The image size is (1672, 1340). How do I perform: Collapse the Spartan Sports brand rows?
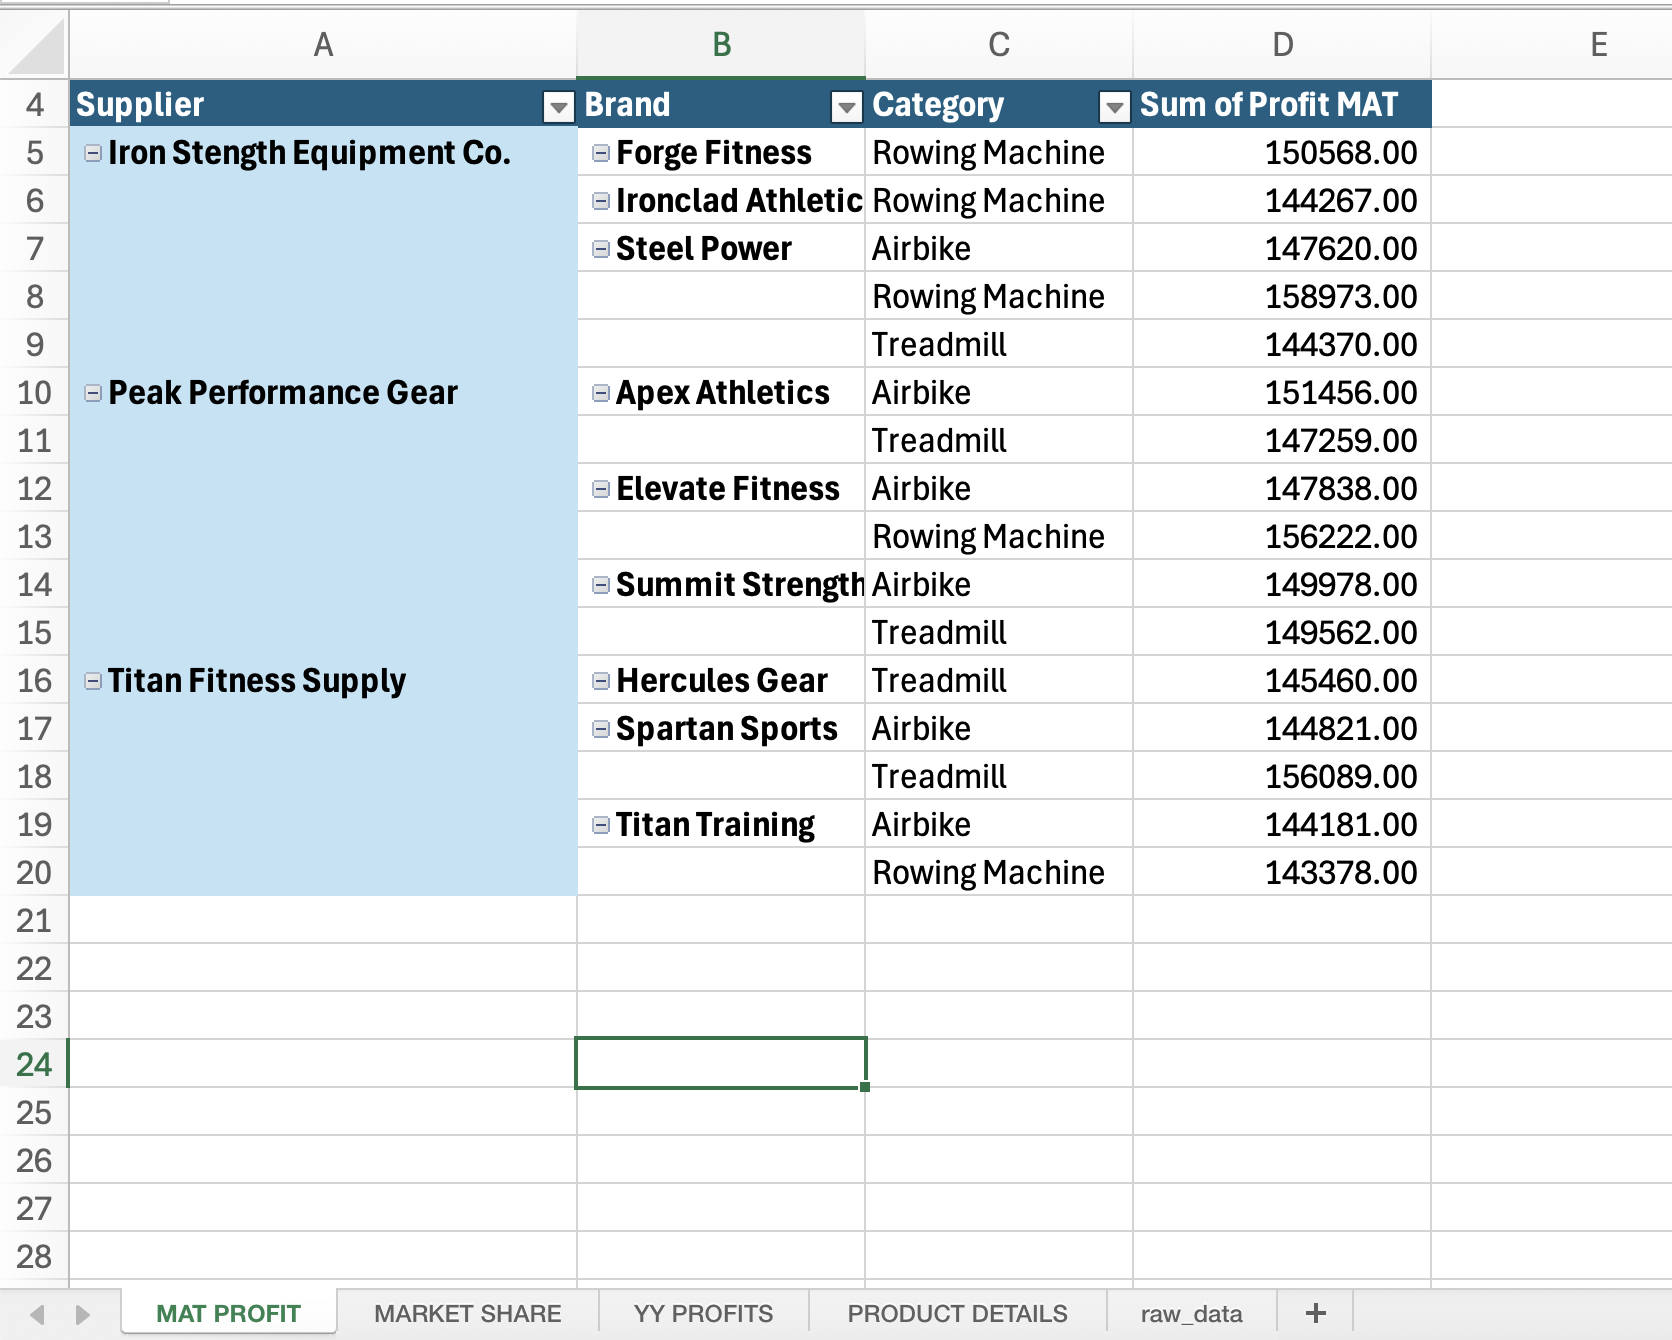[x=599, y=728]
